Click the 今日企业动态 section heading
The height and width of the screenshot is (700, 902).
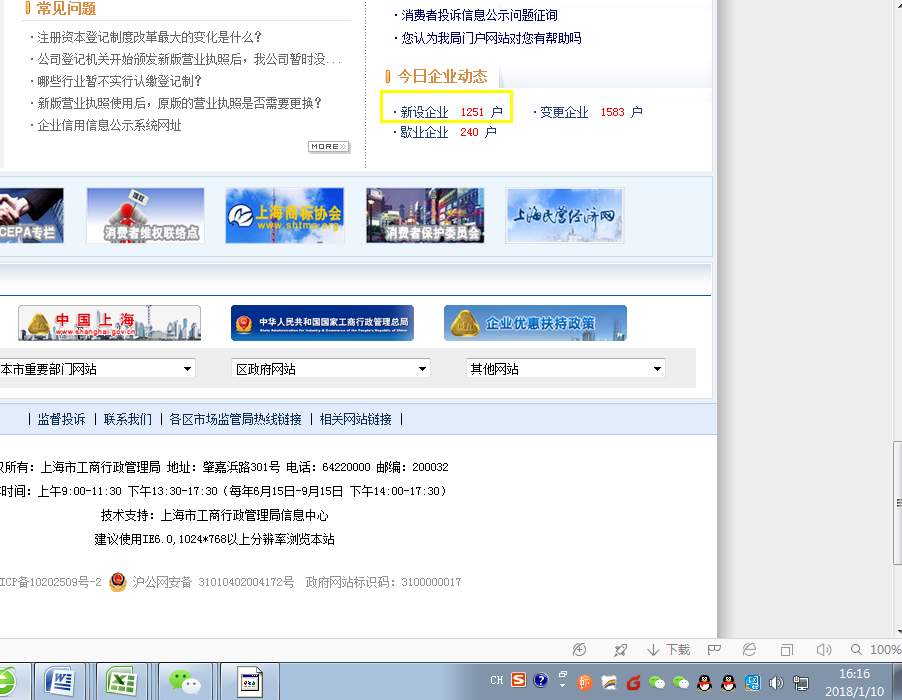(x=442, y=76)
